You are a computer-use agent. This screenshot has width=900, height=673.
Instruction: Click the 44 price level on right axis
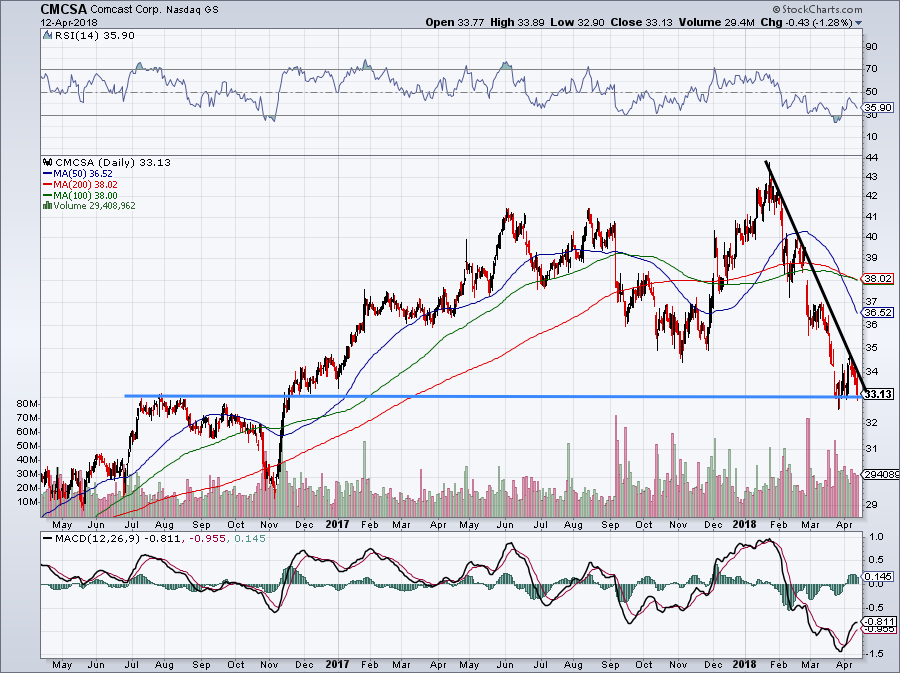click(871, 157)
